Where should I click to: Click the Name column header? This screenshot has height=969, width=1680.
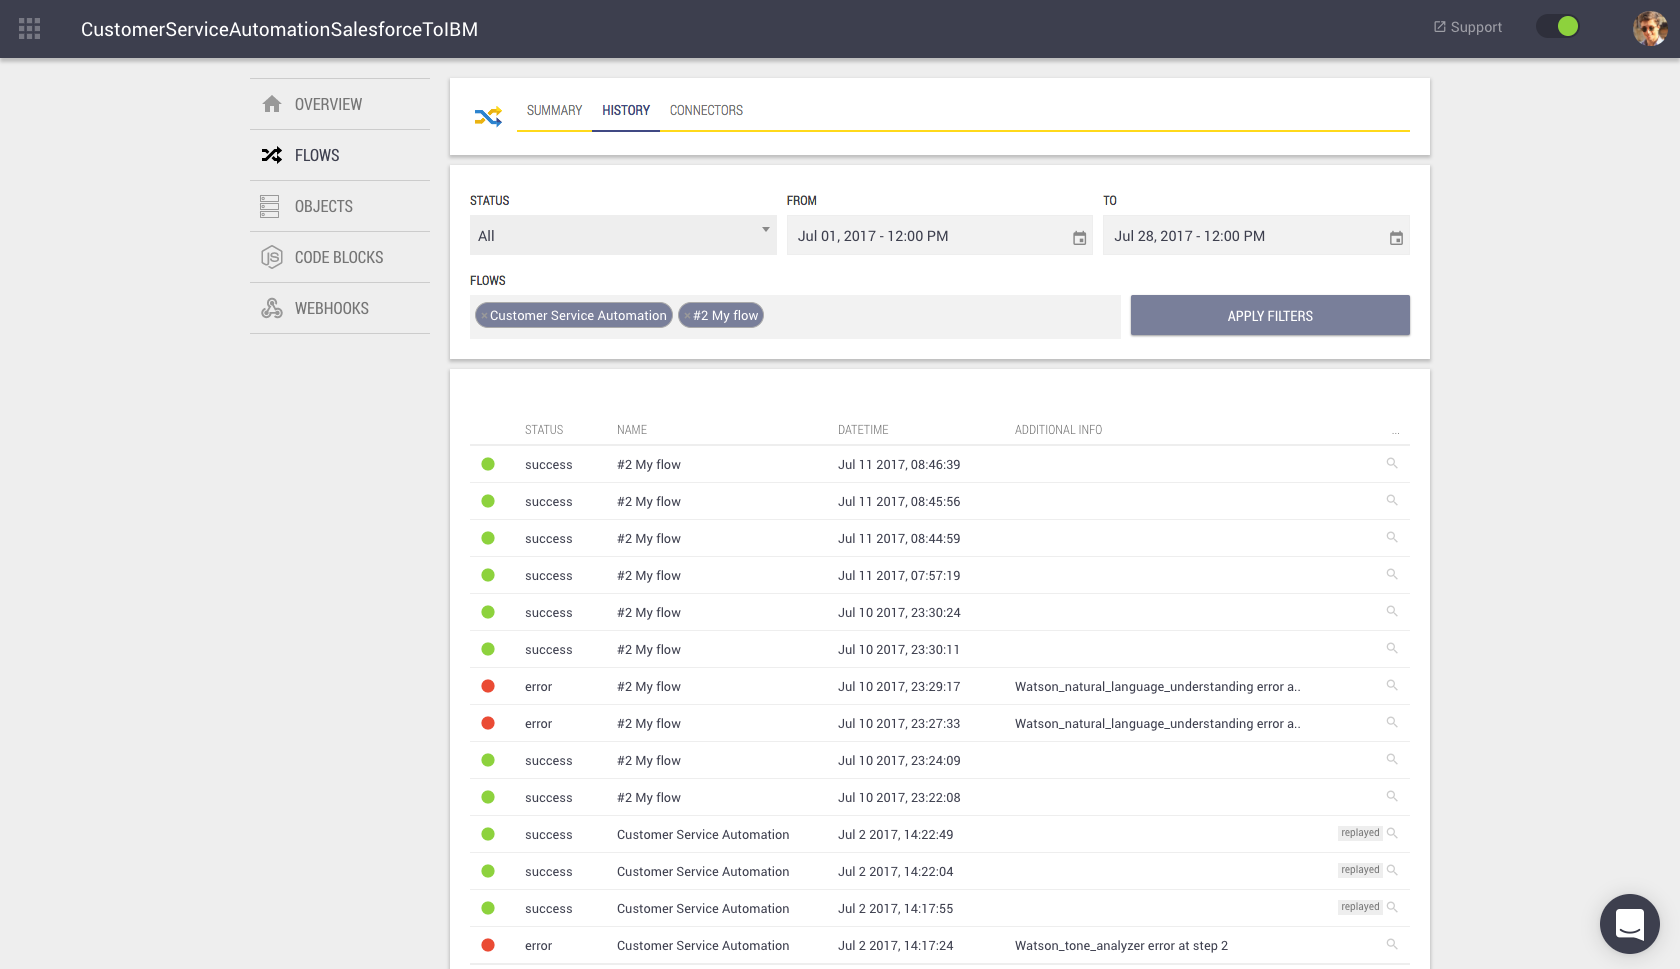(x=632, y=430)
